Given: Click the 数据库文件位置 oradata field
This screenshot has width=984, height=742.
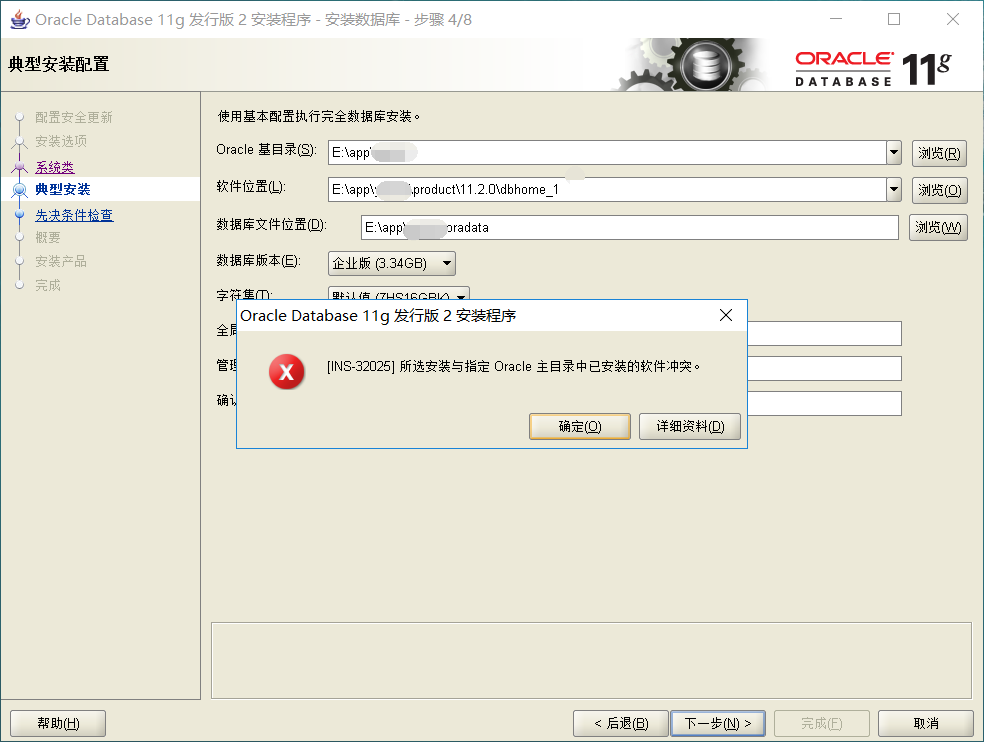Looking at the screenshot, I should [629, 227].
